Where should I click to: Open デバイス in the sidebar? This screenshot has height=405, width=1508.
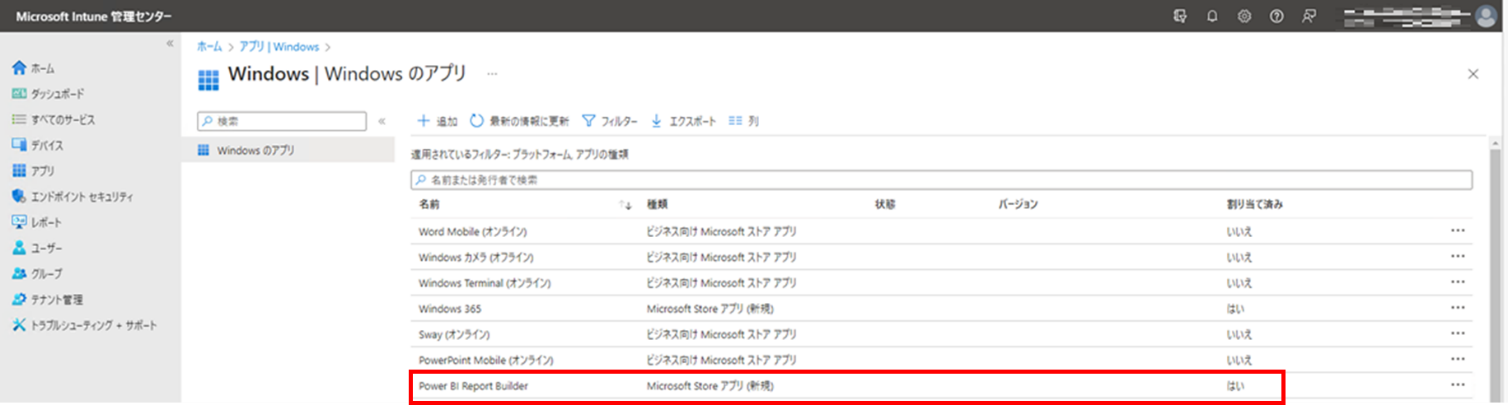(x=37, y=145)
